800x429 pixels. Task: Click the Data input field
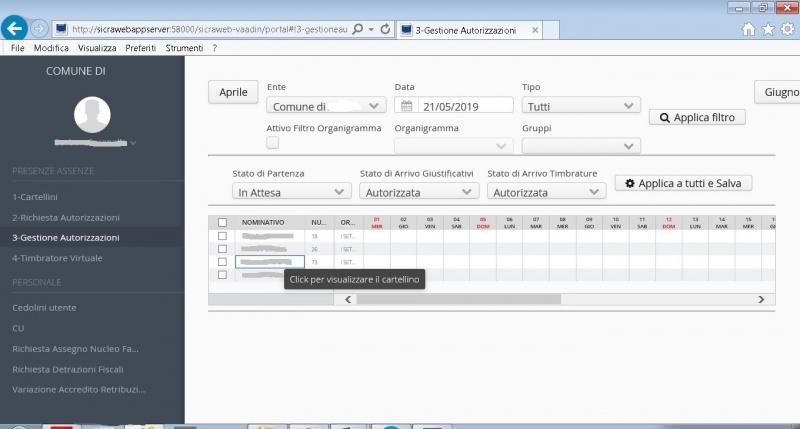465,106
